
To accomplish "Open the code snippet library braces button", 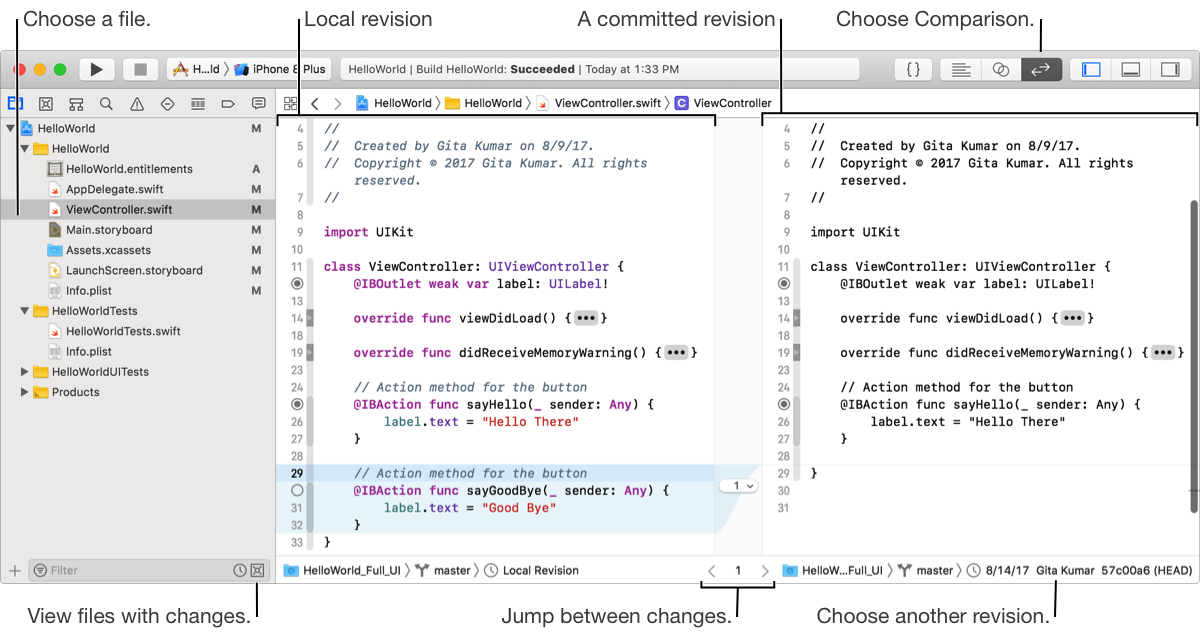I will pyautogui.click(x=913, y=69).
